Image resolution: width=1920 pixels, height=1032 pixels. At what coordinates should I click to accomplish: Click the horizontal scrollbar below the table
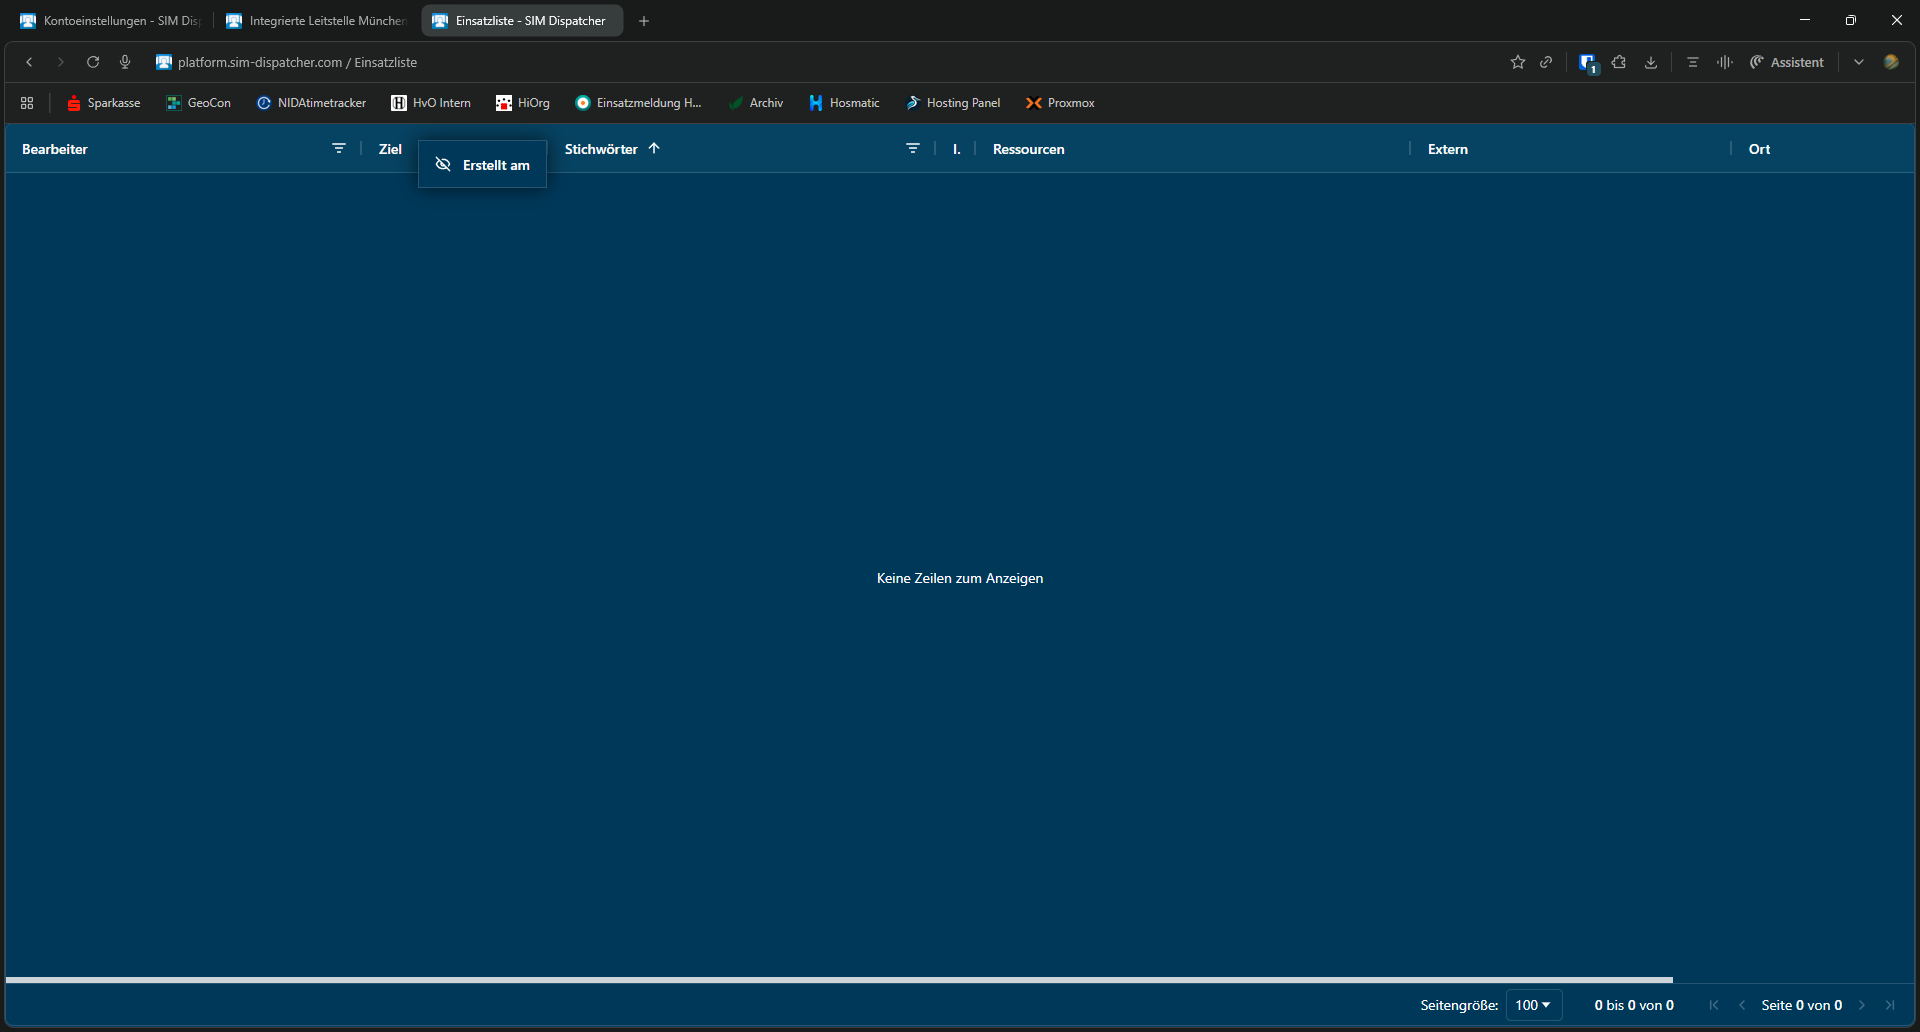point(838,980)
